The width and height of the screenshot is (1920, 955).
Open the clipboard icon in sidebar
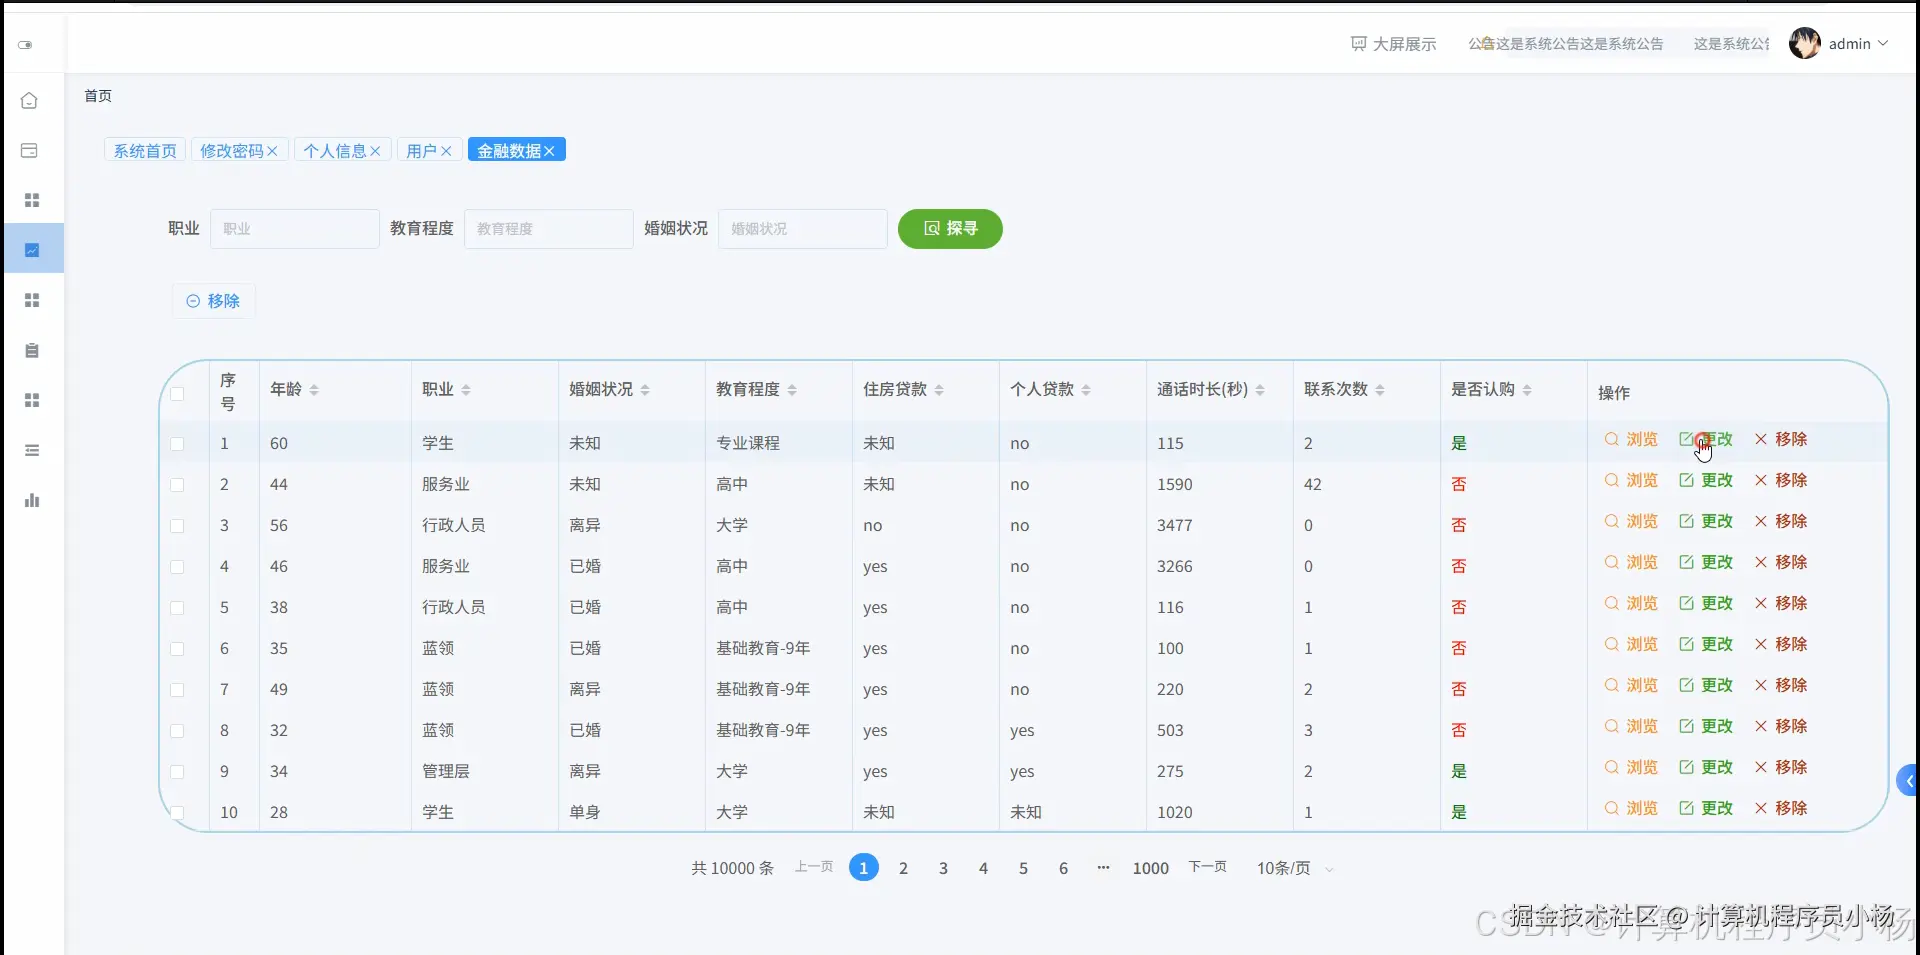pyautogui.click(x=32, y=350)
